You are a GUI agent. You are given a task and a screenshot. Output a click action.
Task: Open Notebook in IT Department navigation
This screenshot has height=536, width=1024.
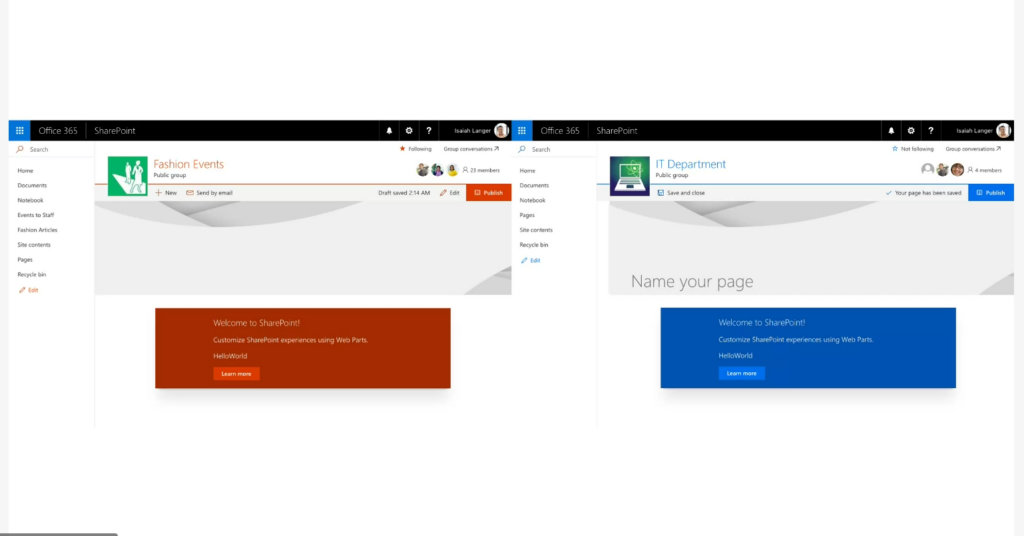click(532, 200)
